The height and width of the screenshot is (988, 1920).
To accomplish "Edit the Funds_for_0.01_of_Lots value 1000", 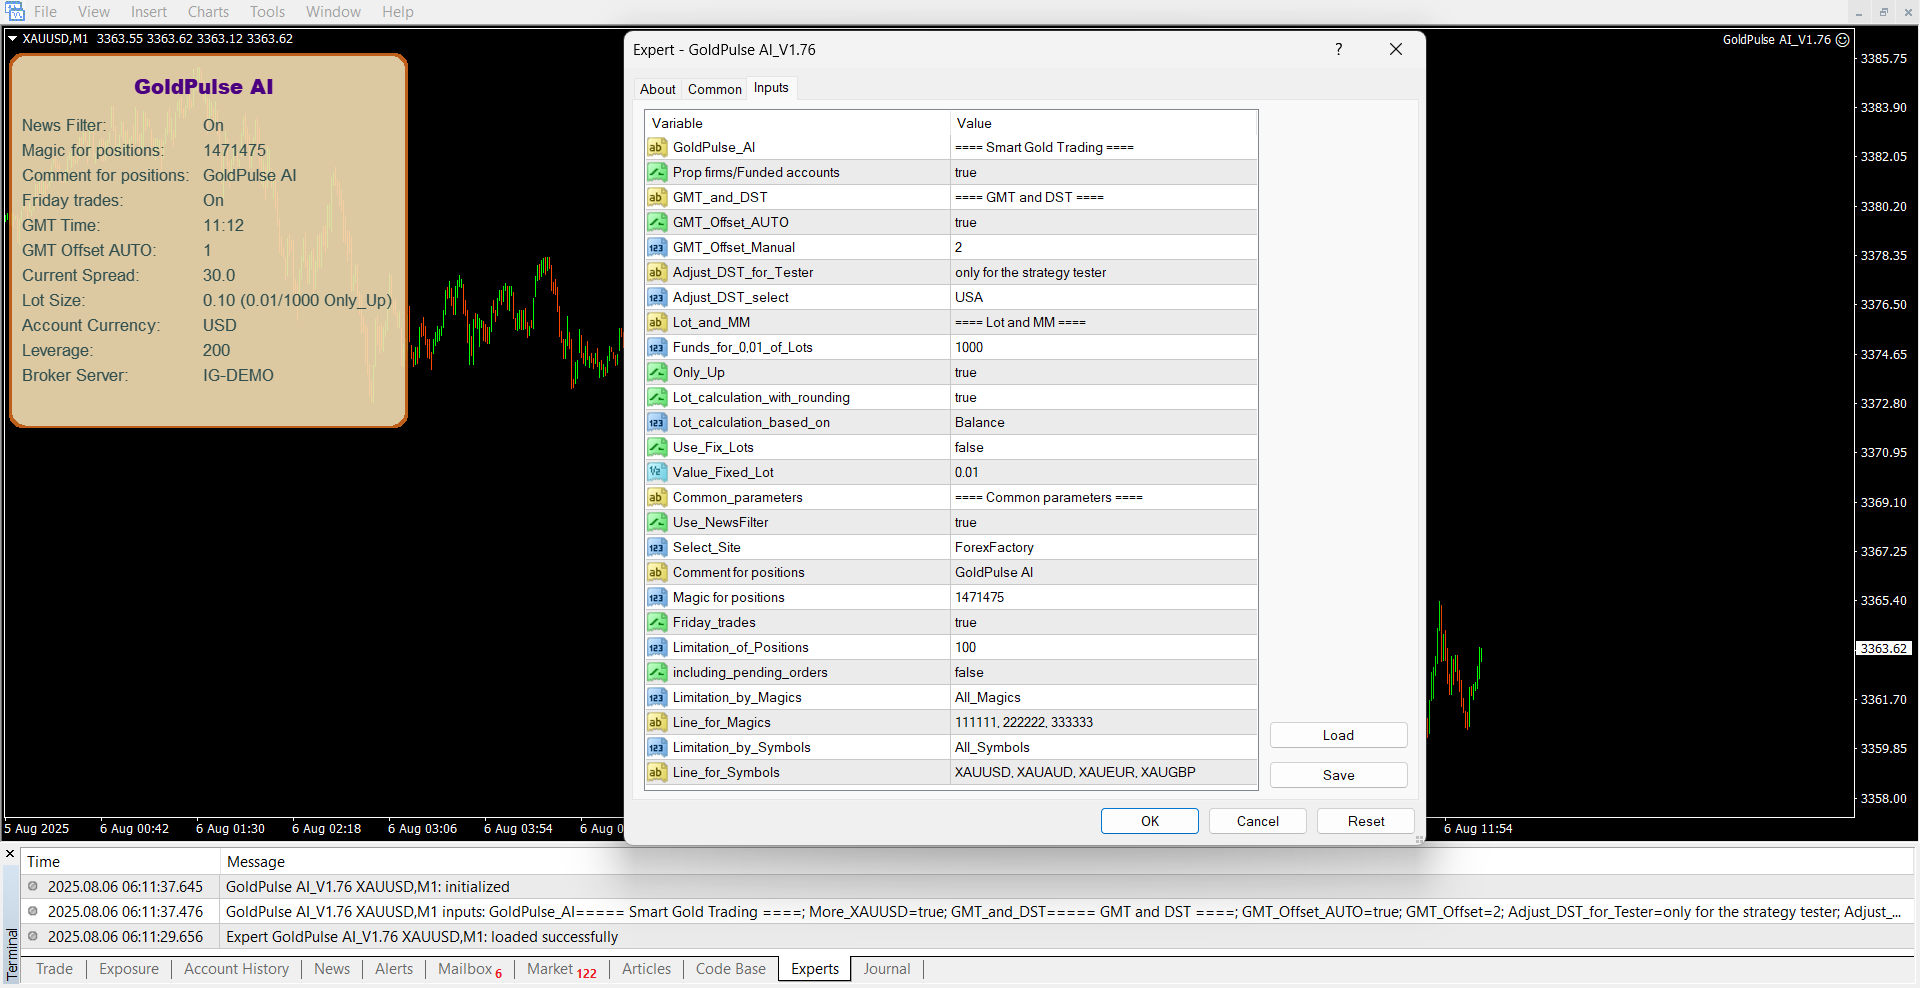I will 1100,348.
